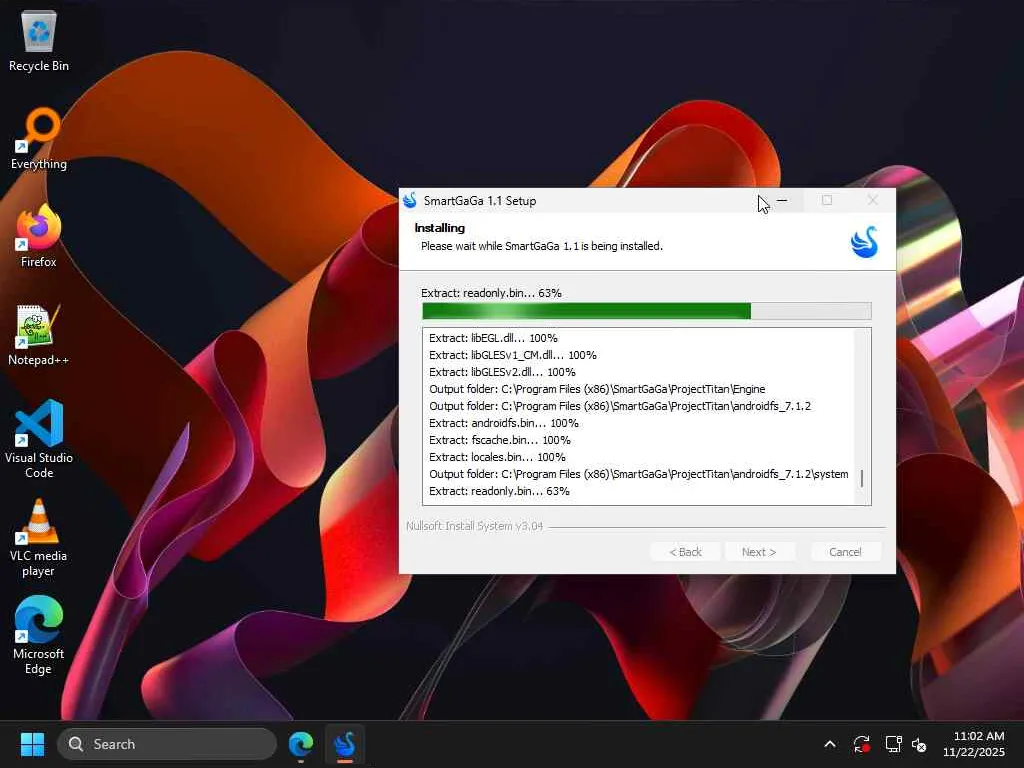Select the 'Extract: fscache.bin... 100%' log line
The image size is (1024, 768).
(500, 440)
